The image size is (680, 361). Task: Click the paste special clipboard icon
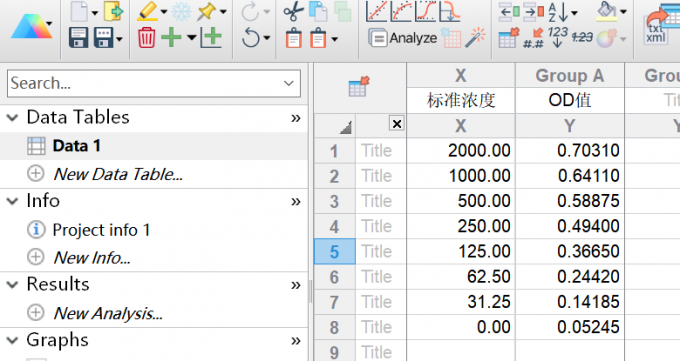pyautogui.click(x=318, y=38)
